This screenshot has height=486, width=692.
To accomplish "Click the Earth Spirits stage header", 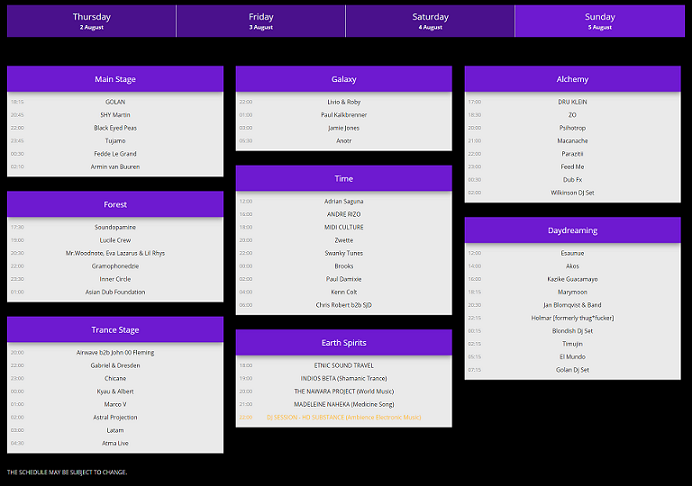I will 344,343.
